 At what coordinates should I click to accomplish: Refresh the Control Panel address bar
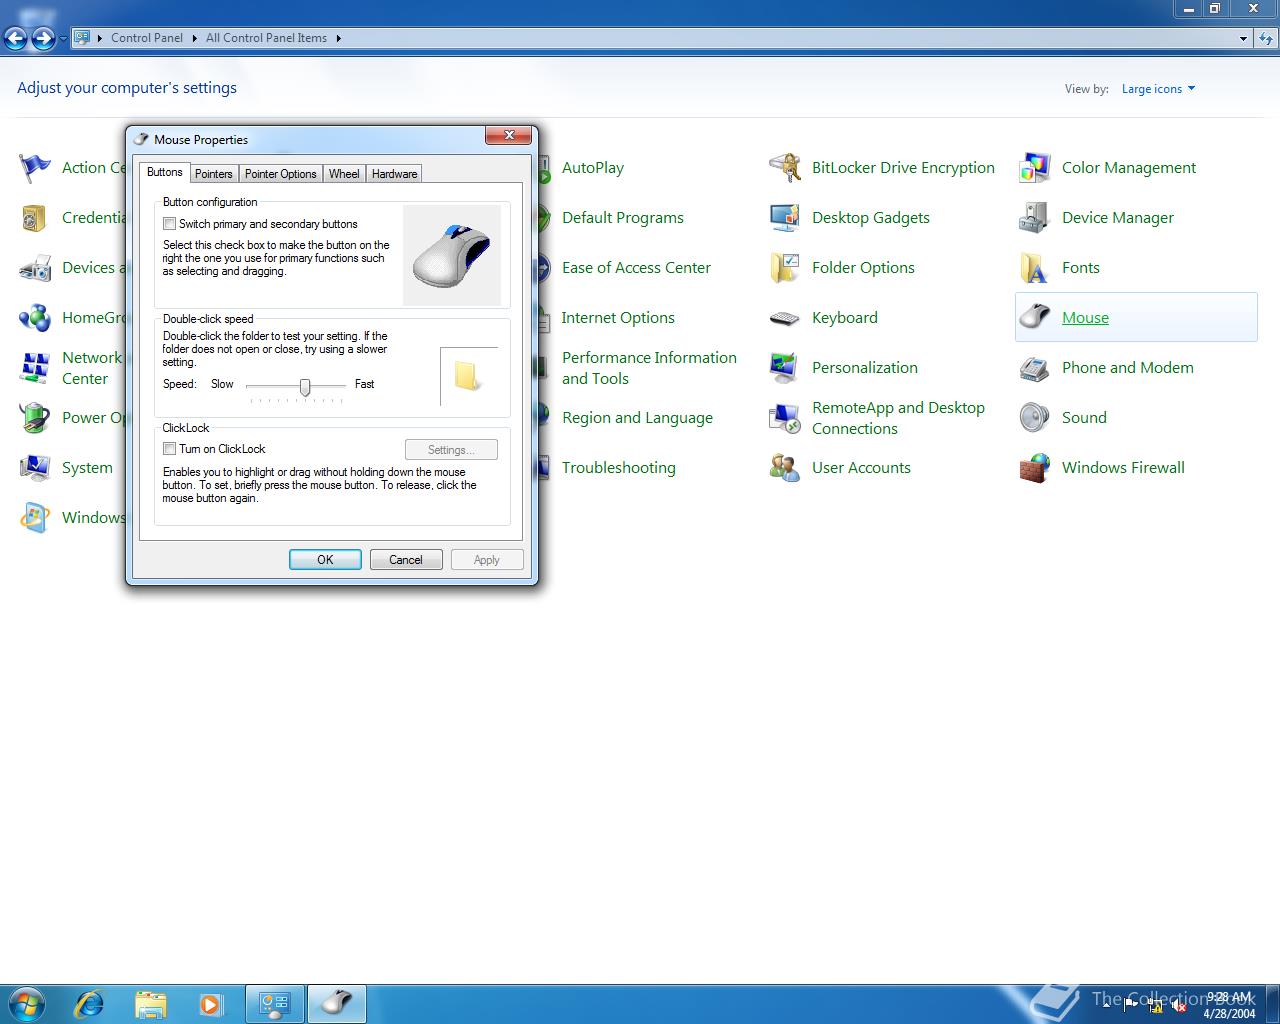[x=1267, y=39]
